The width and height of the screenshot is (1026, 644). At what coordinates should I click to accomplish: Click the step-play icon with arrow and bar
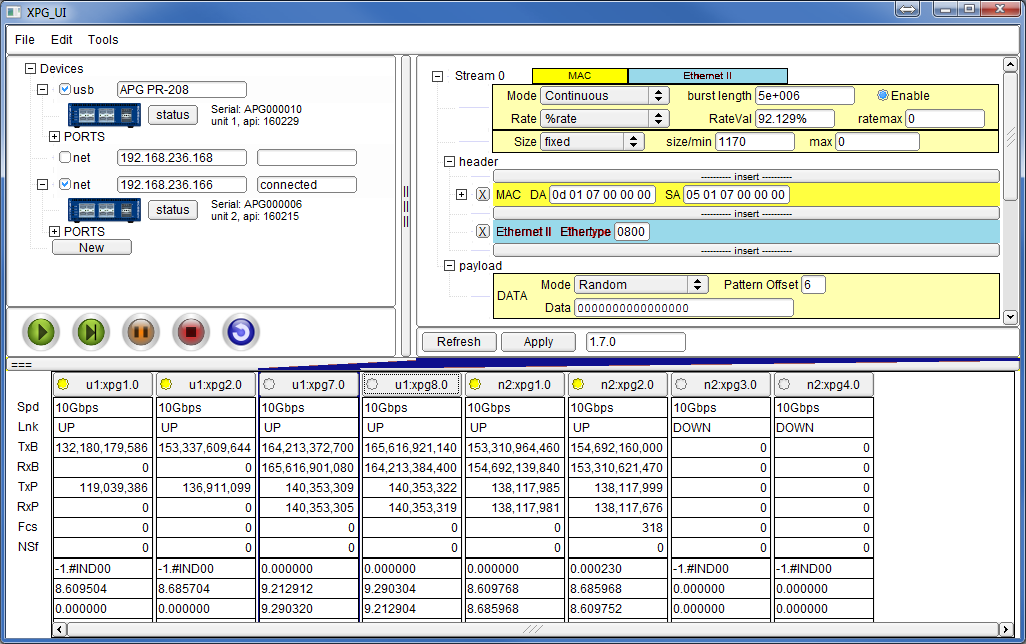pyautogui.click(x=90, y=332)
